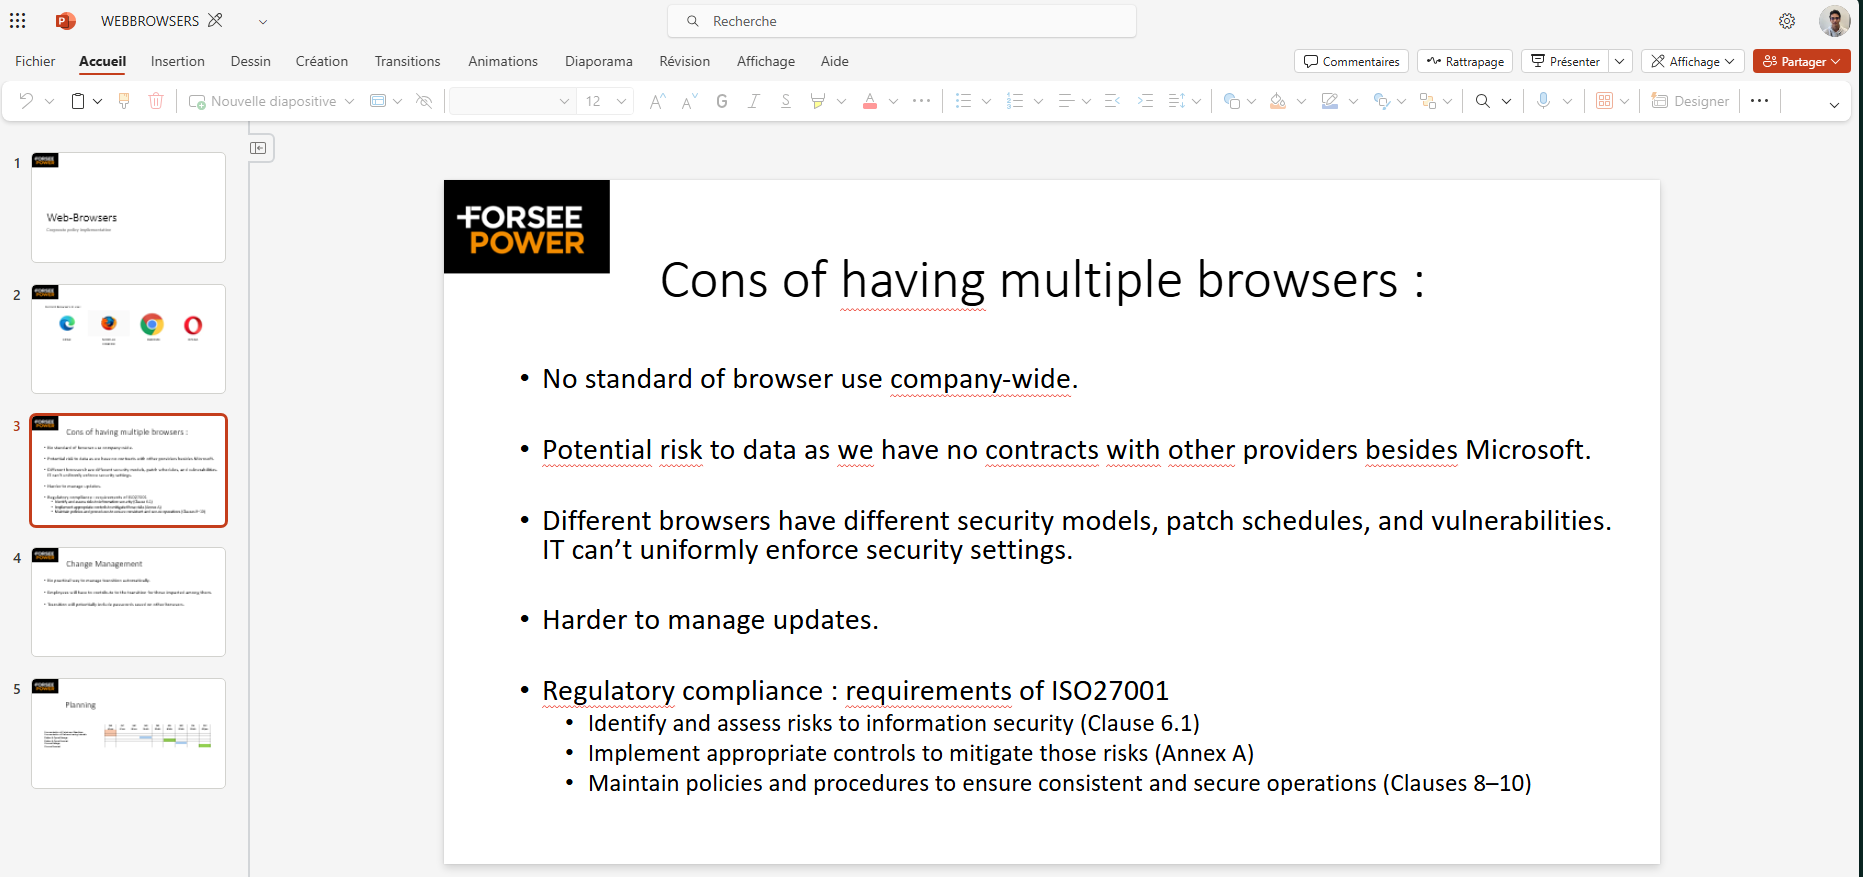Image resolution: width=1863 pixels, height=877 pixels.
Task: Toggle bold formatting (G)
Action: 722,101
